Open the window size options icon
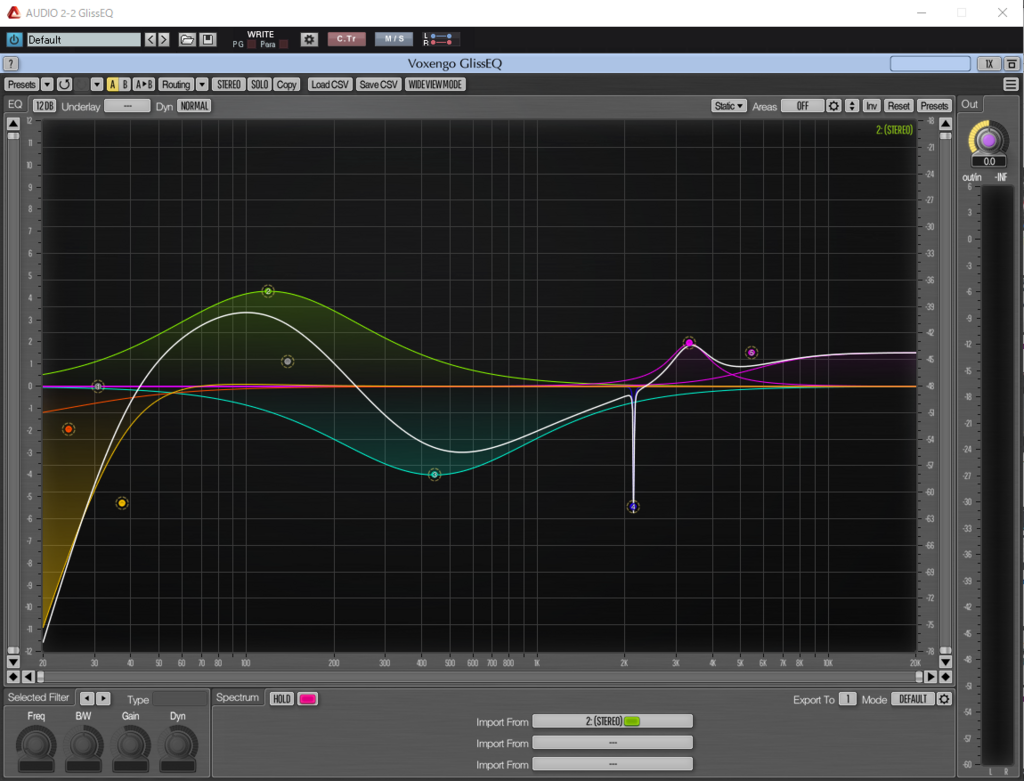 pos(1011,63)
